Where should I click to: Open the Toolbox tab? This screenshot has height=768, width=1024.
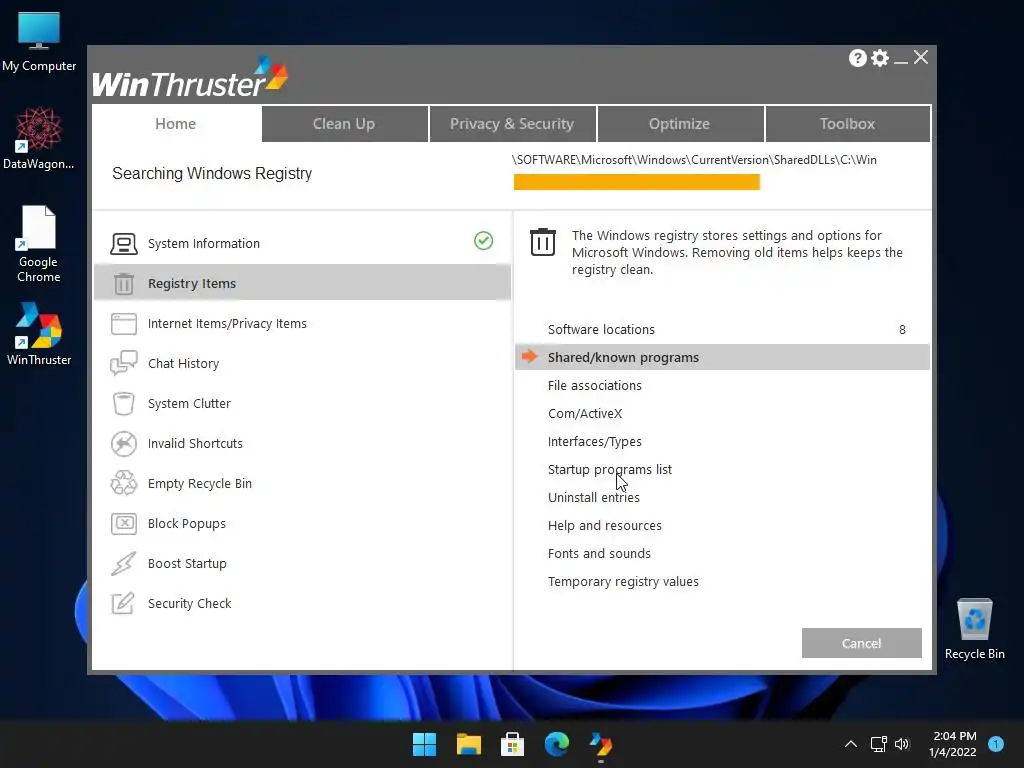click(x=848, y=123)
